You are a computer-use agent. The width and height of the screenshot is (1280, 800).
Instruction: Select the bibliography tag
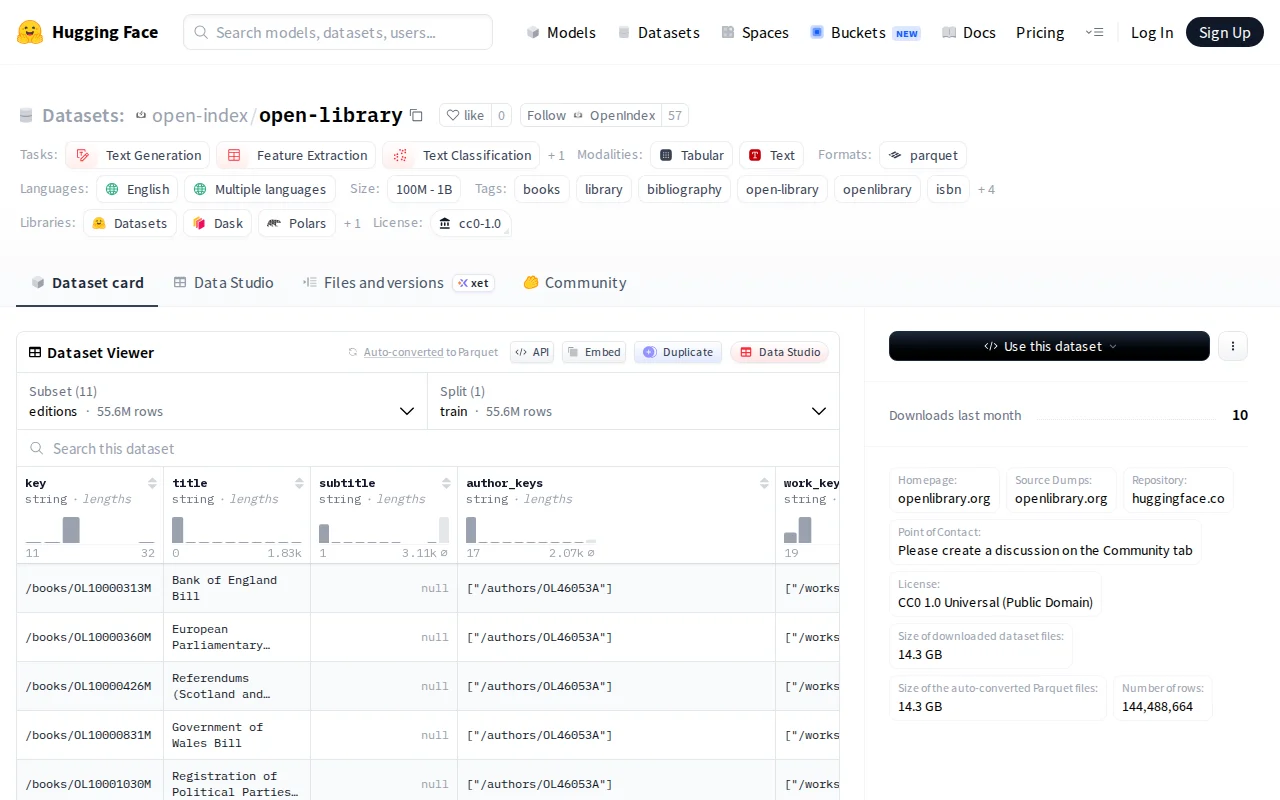684,189
